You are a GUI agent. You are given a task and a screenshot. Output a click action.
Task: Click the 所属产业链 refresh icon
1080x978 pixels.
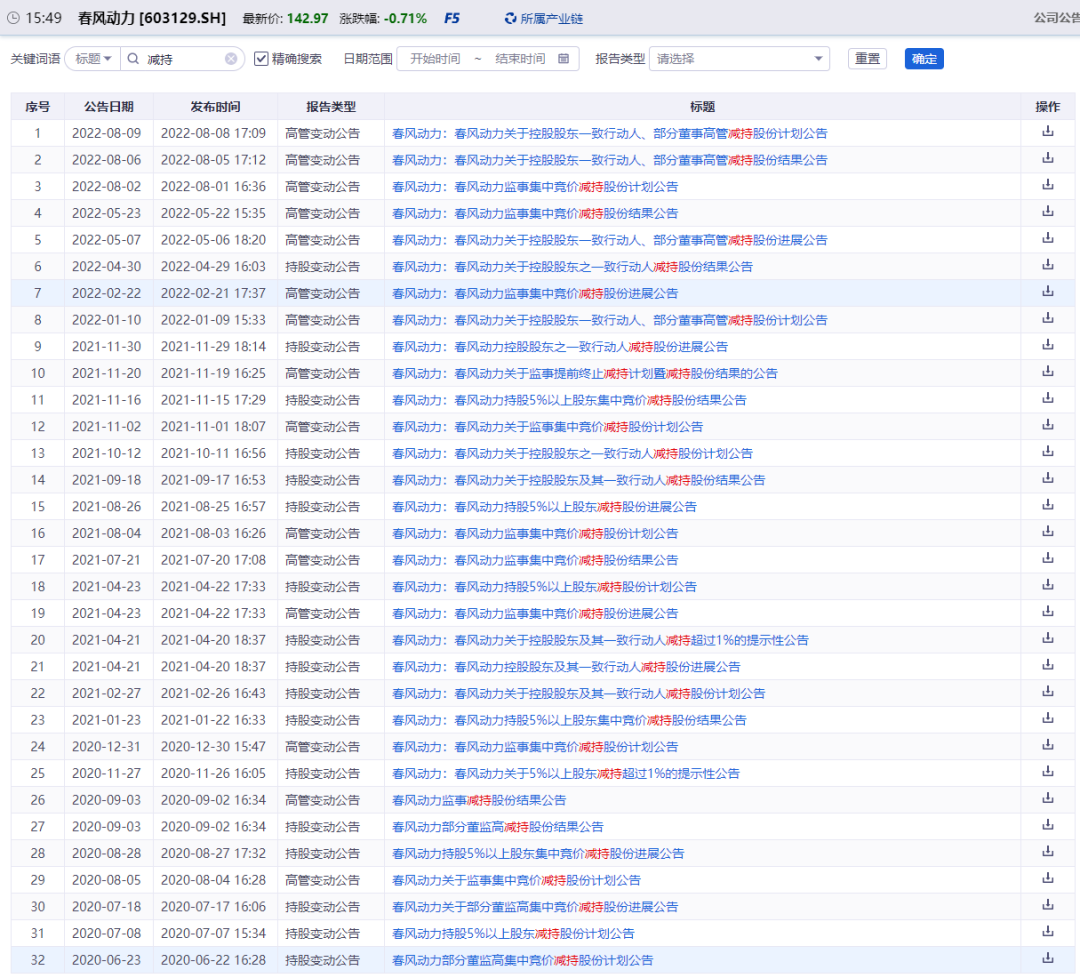tap(511, 18)
